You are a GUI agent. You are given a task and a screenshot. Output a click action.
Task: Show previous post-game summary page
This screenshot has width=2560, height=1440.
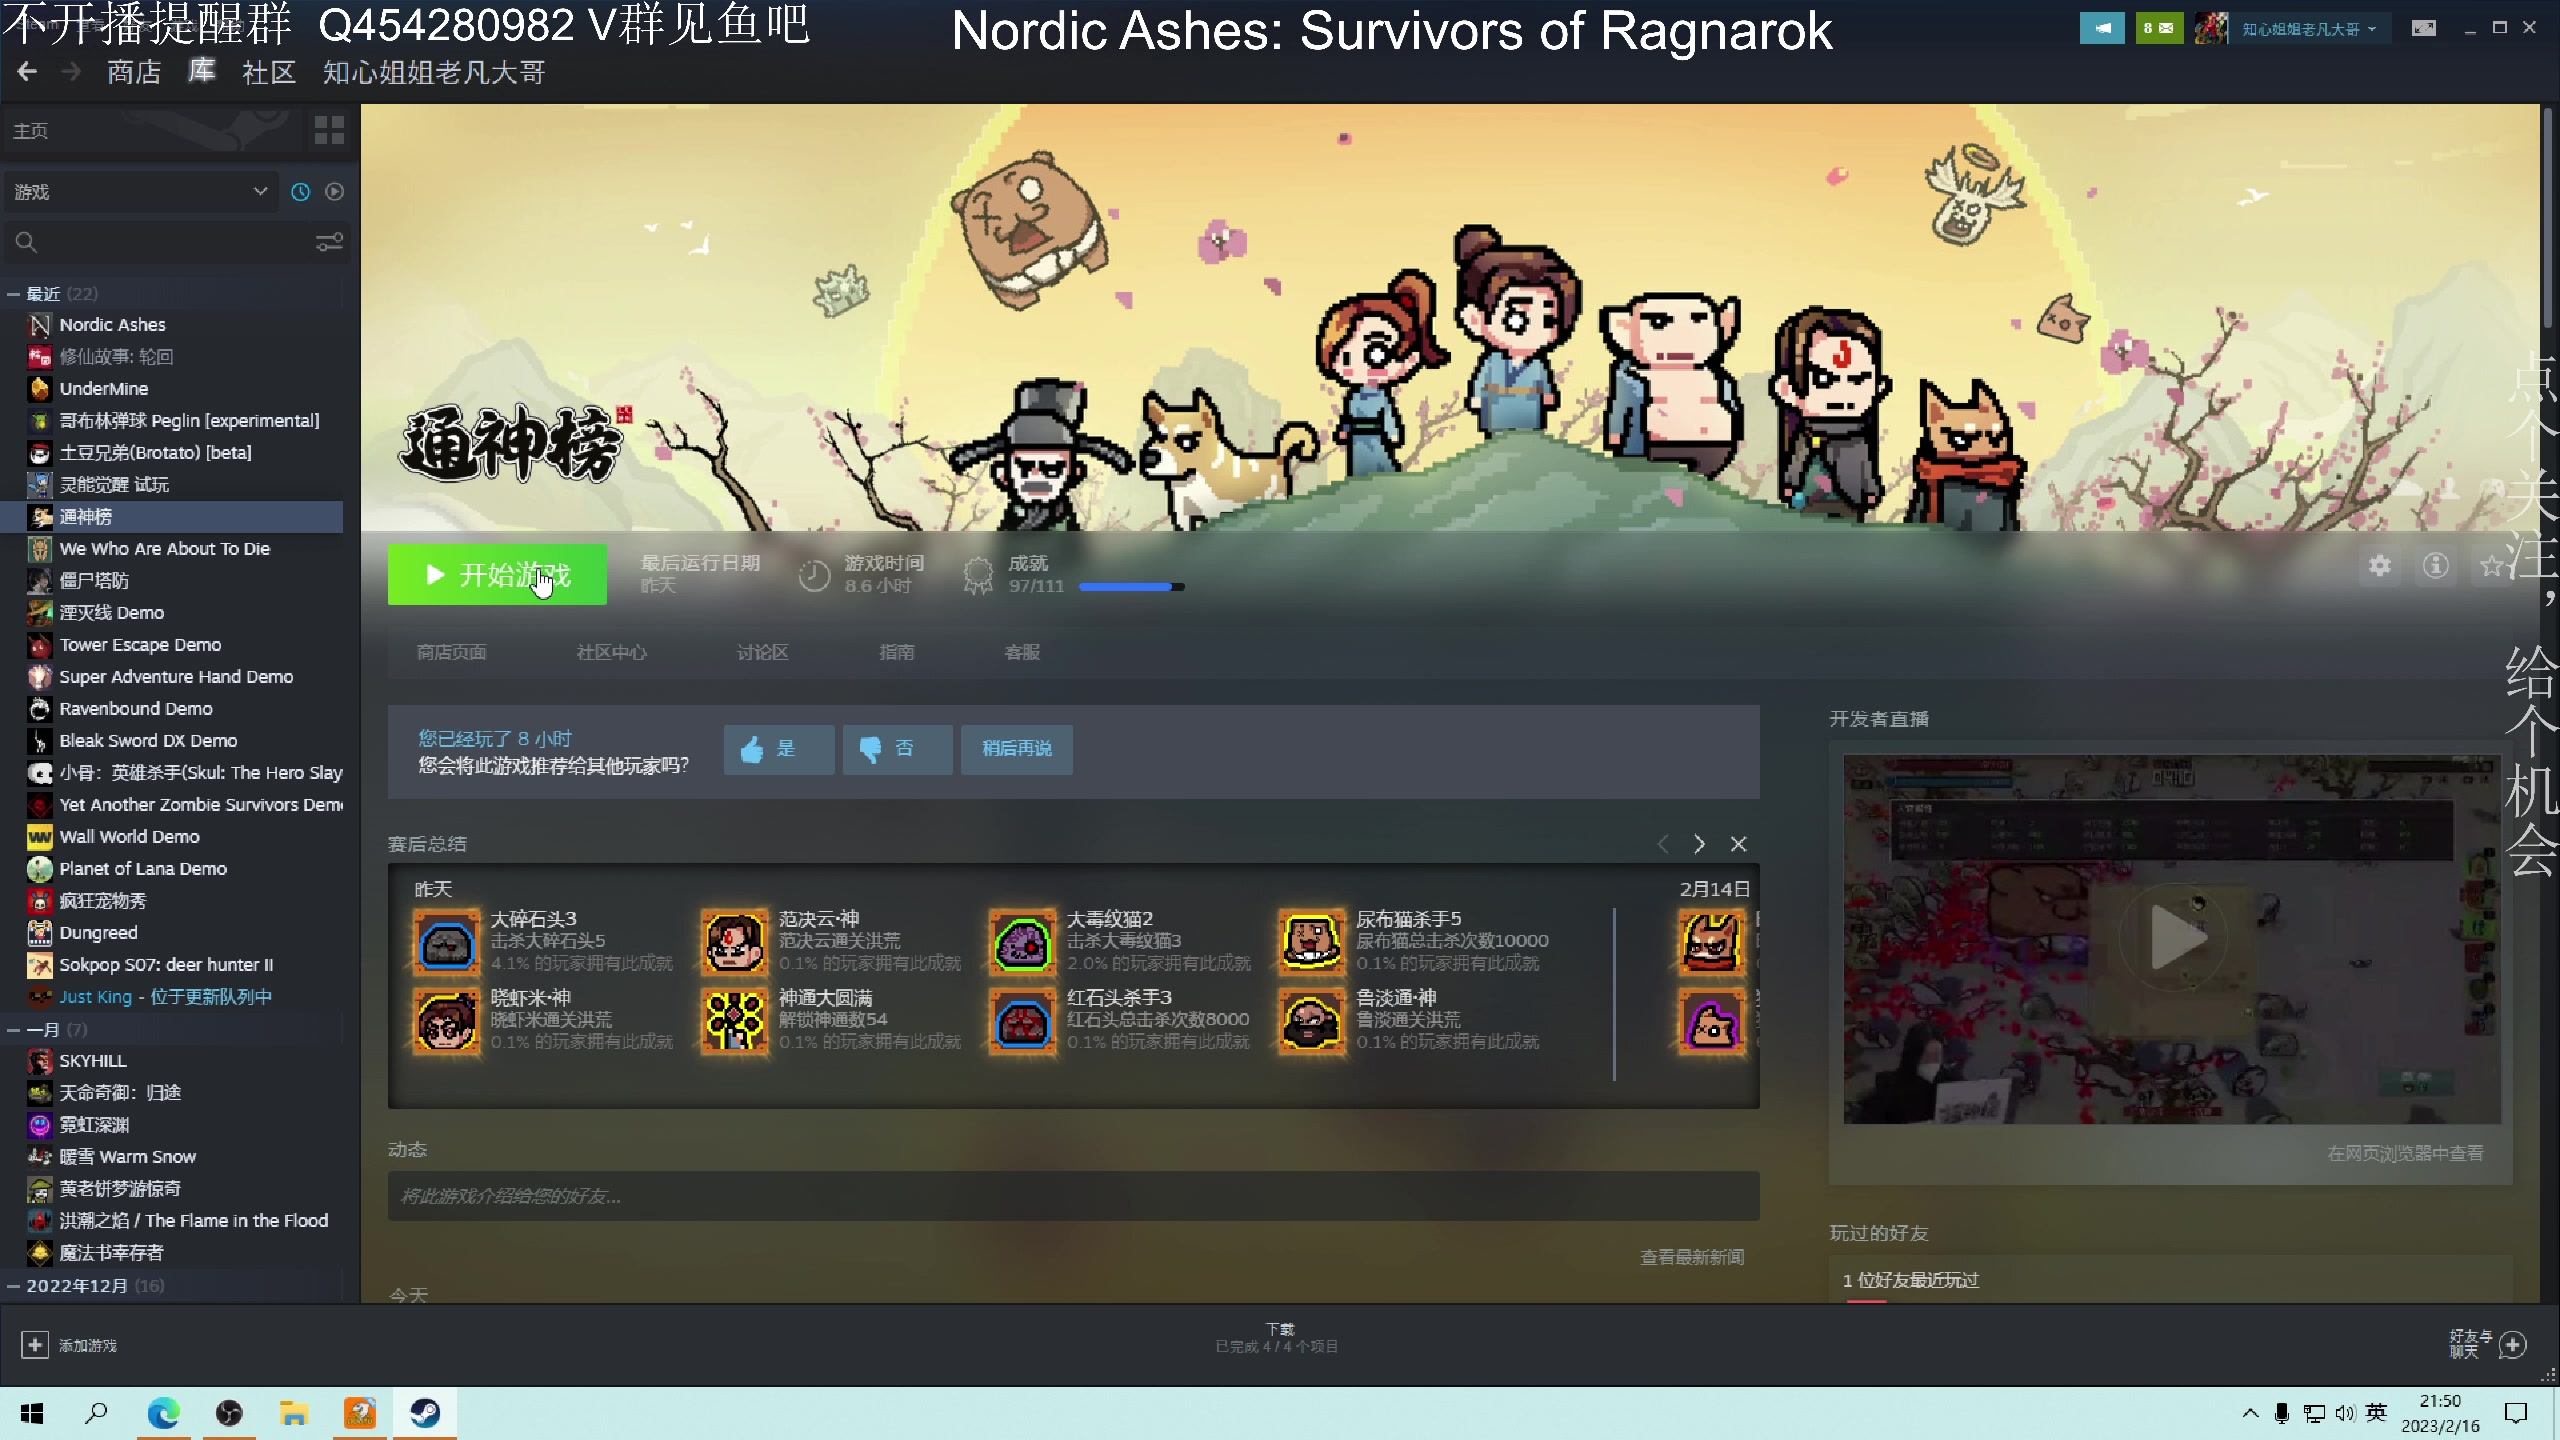click(x=1663, y=844)
